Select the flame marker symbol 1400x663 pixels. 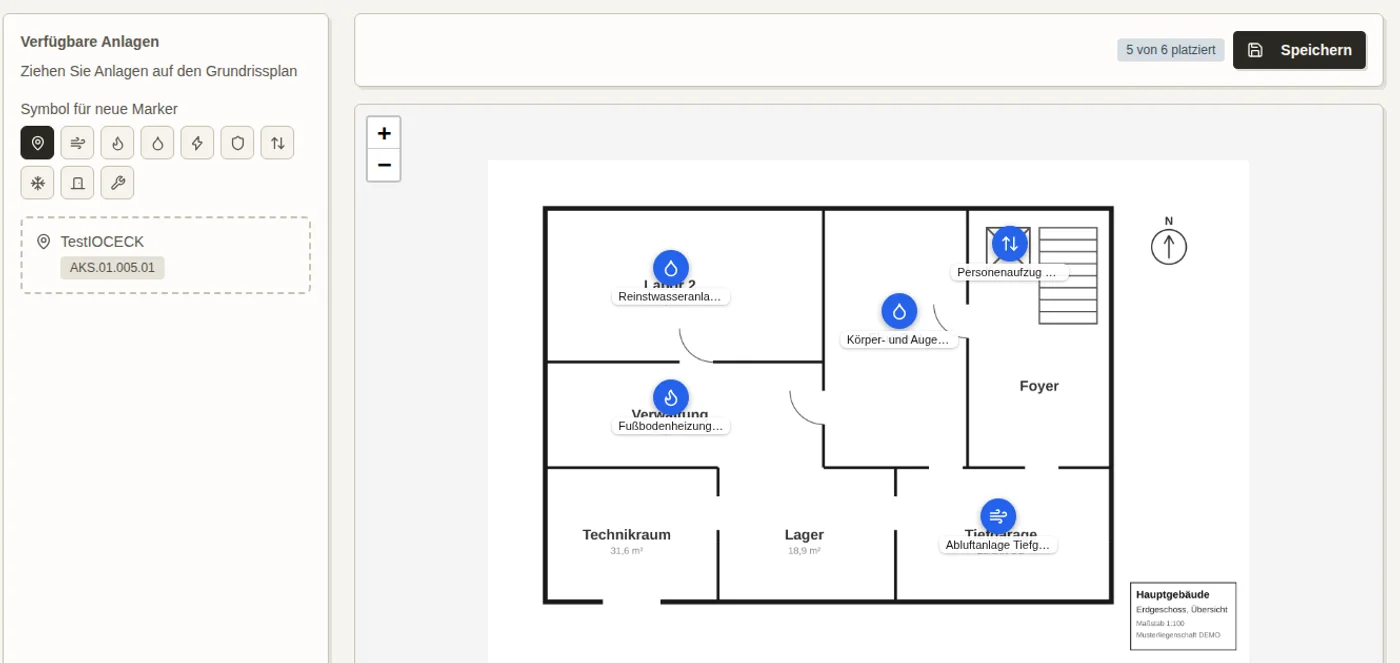click(117, 143)
